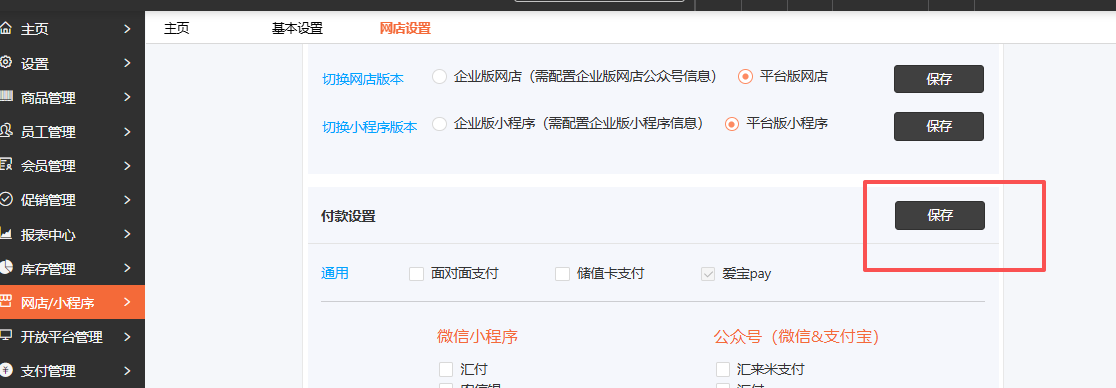Image resolution: width=1116 pixels, height=388 pixels.
Task: Select 平台版网店 radio option
Action: click(745, 76)
